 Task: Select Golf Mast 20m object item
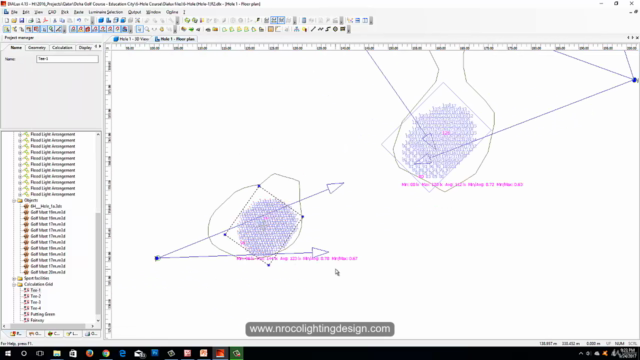point(48,272)
